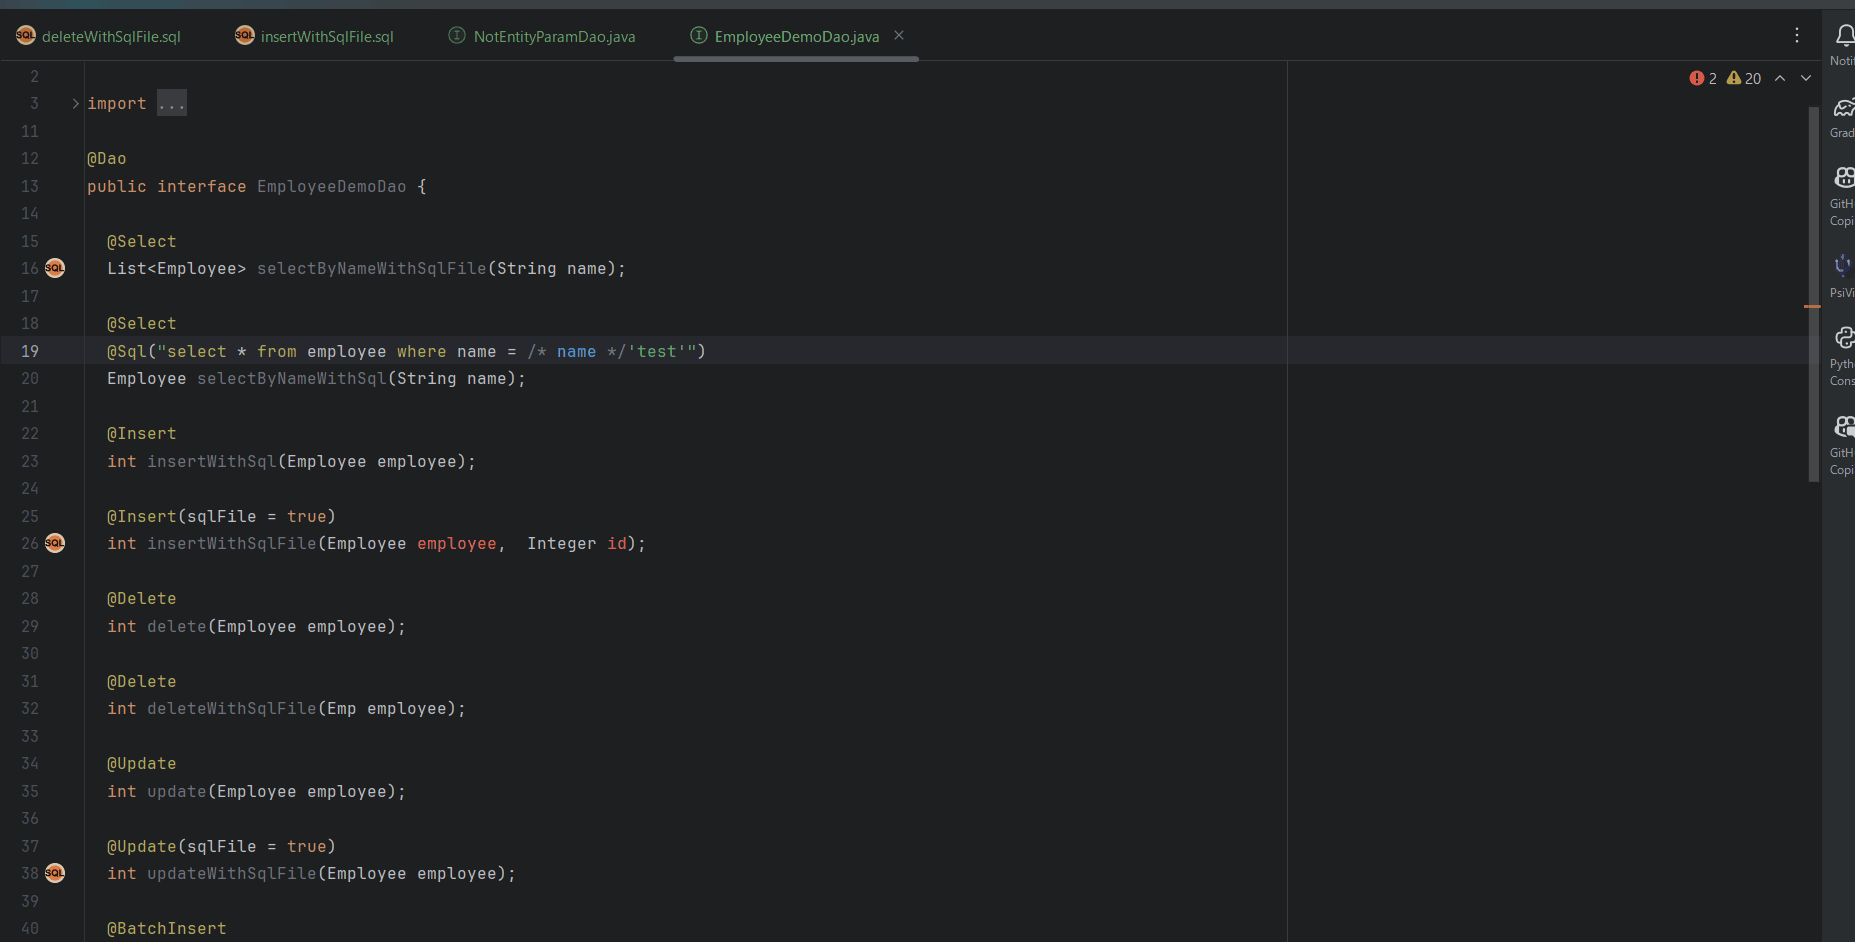The width and height of the screenshot is (1855, 942).
Task: Click selectByNameWithSql method name
Action: [292, 378]
